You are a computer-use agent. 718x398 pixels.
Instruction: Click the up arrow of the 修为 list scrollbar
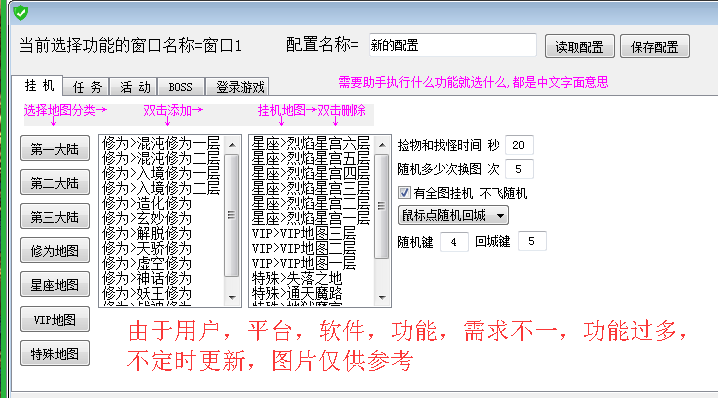232,145
